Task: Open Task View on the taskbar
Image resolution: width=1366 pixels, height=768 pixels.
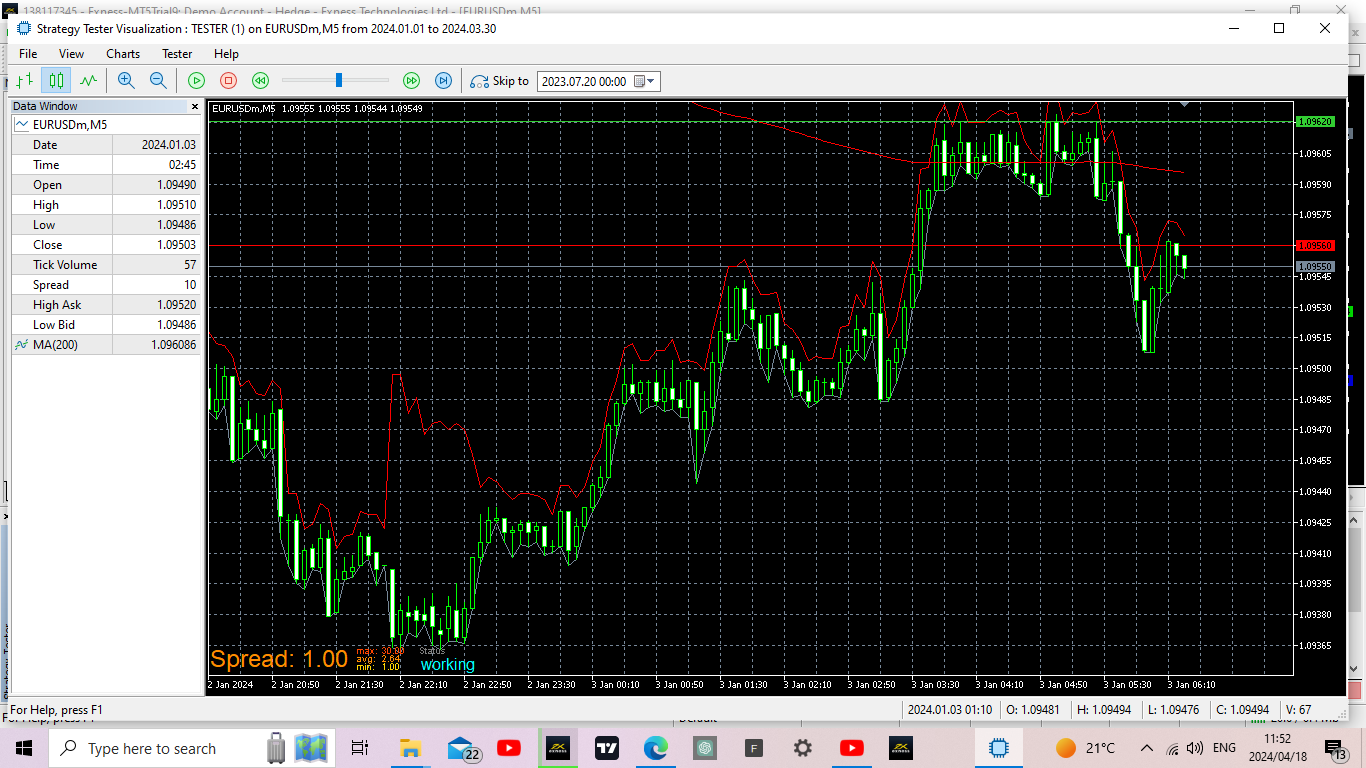Action: tap(360, 748)
